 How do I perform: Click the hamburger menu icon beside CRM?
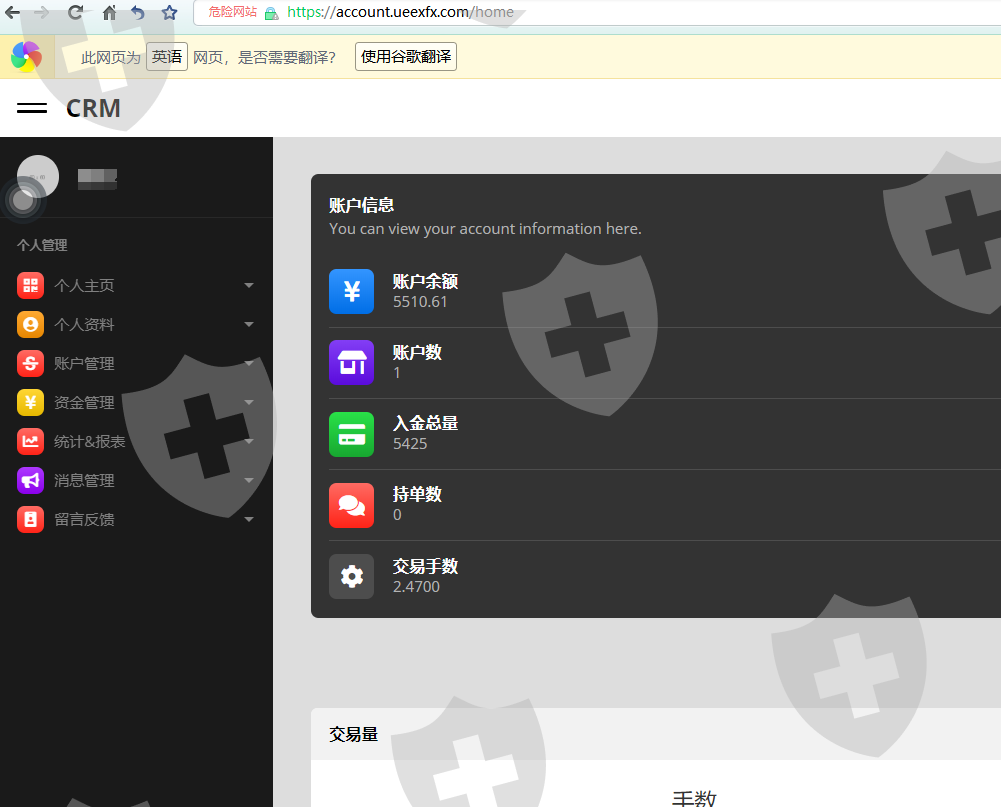click(x=32, y=108)
